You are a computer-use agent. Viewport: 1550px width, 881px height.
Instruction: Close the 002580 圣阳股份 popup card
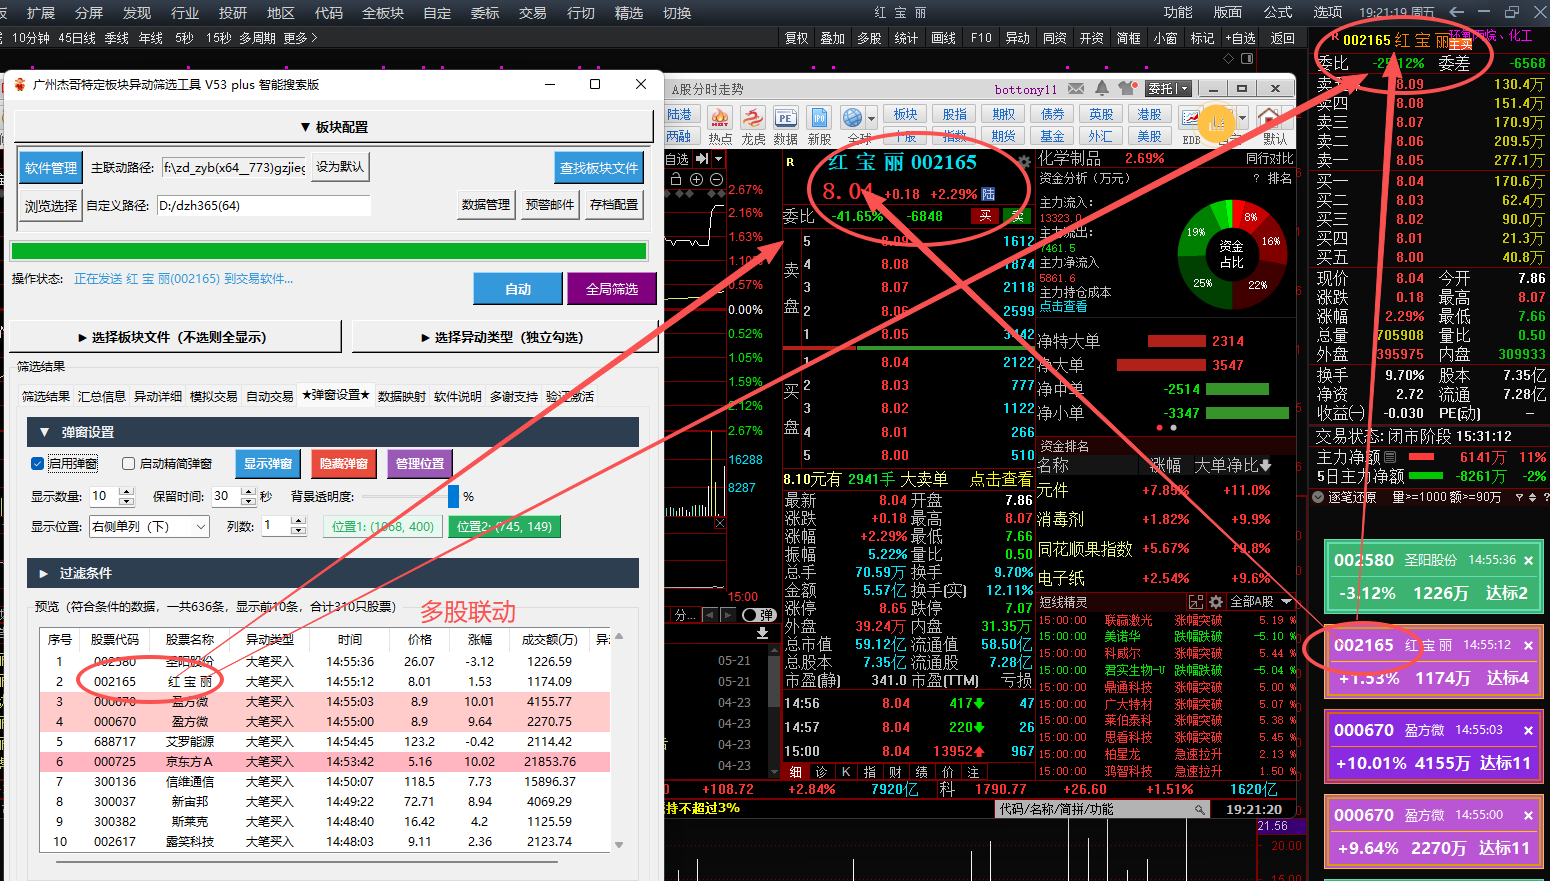tap(1529, 561)
